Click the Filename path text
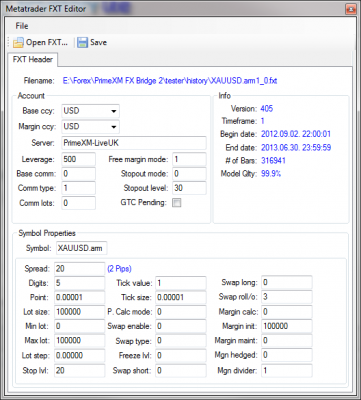361x400 pixels. (170, 81)
